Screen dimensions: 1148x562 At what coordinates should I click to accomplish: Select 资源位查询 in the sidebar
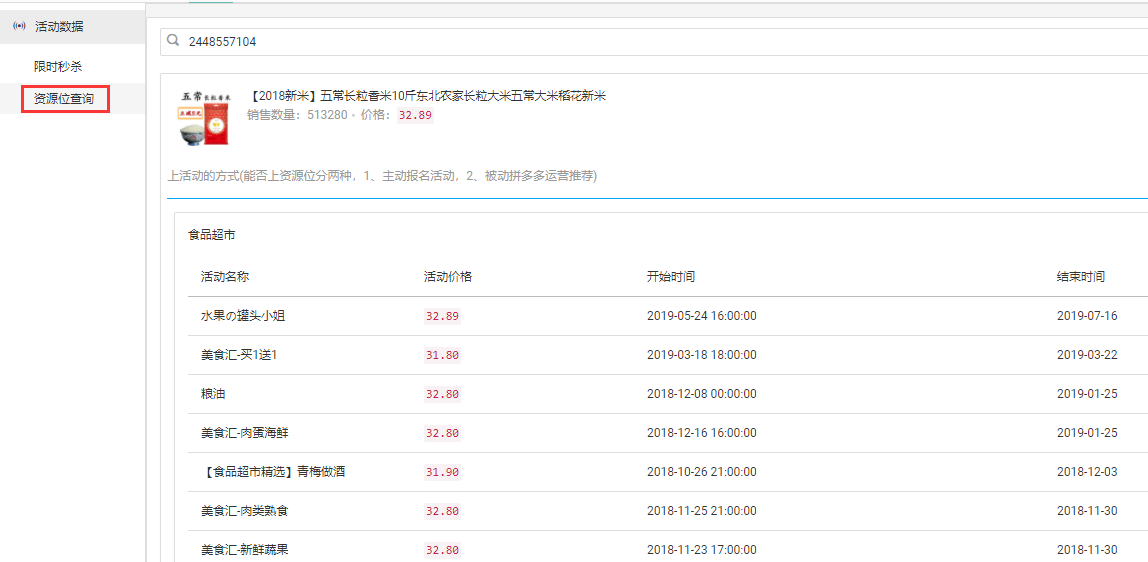pyautogui.click(x=64, y=99)
